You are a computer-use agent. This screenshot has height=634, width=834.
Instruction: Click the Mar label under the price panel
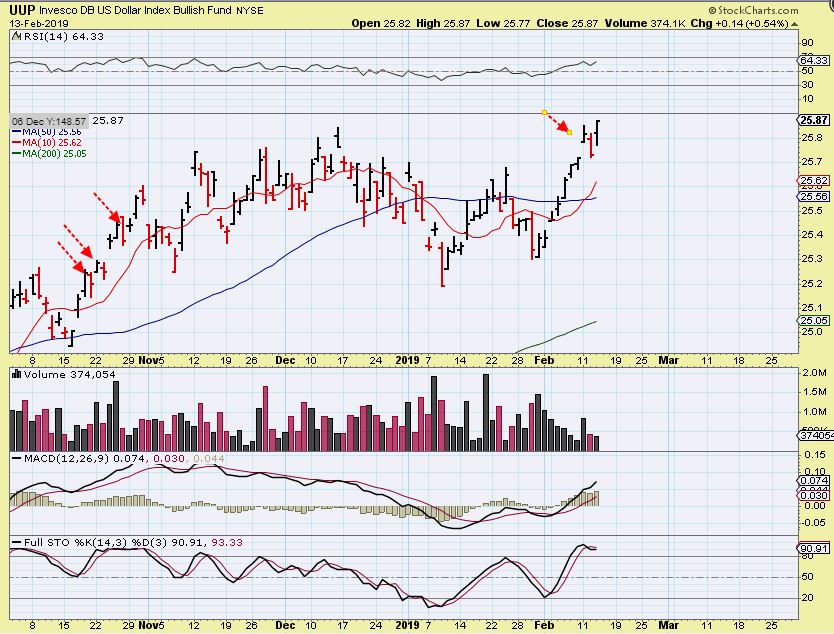click(669, 360)
